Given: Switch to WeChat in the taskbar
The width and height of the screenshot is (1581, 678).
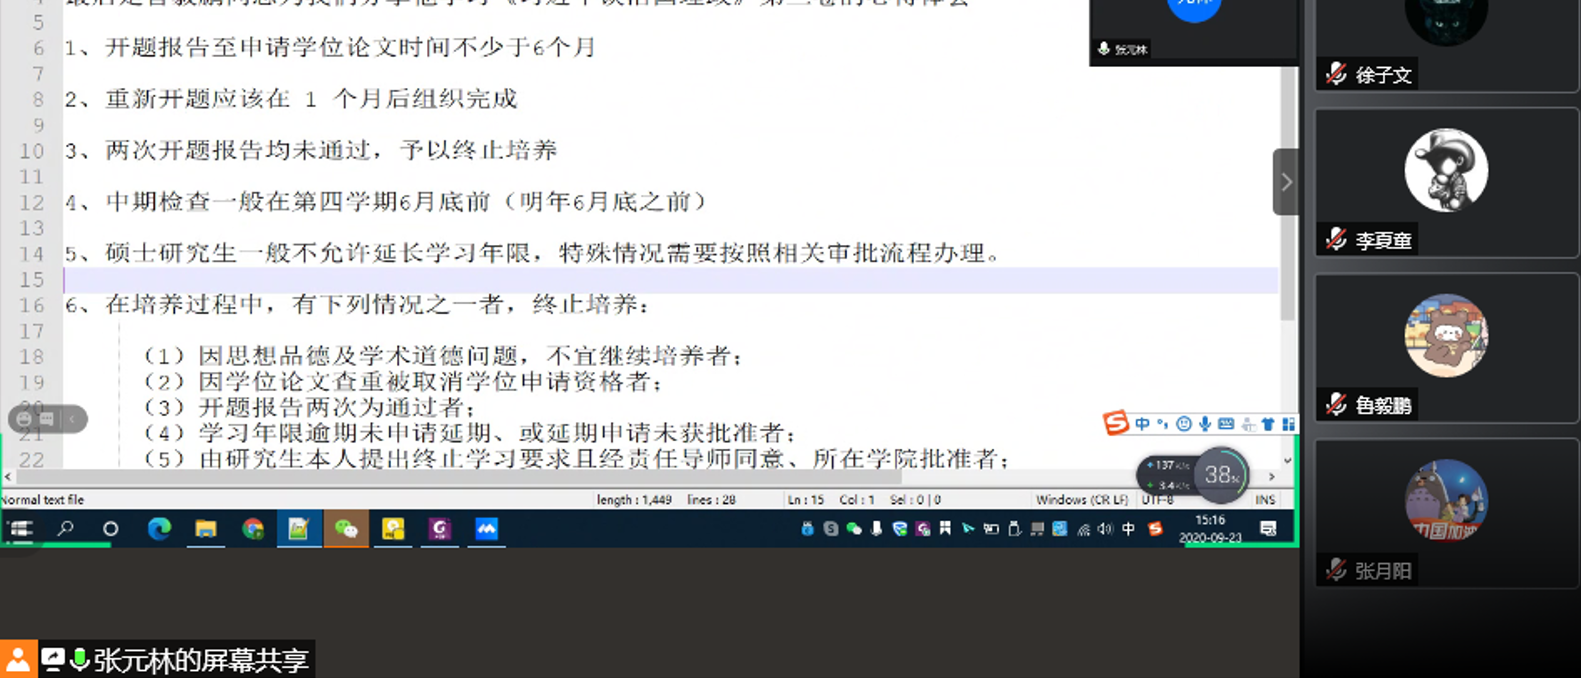Looking at the screenshot, I should (346, 529).
